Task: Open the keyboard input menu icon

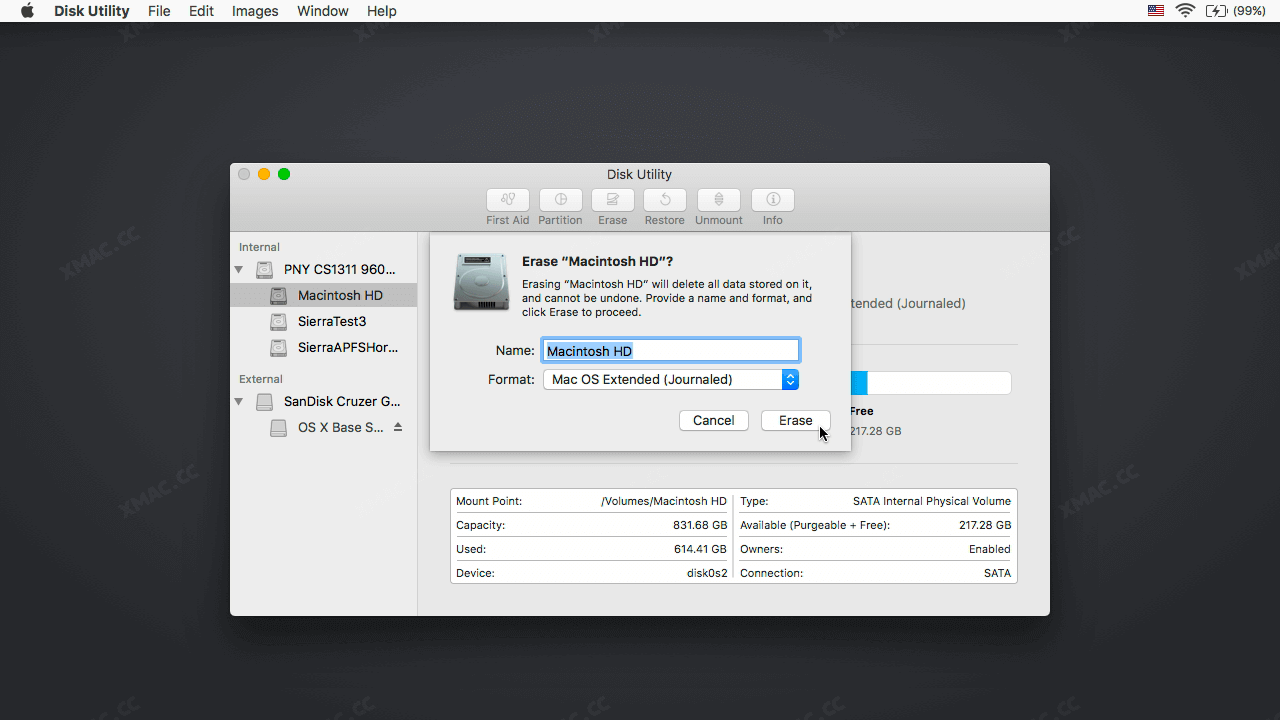Action: click(1154, 11)
